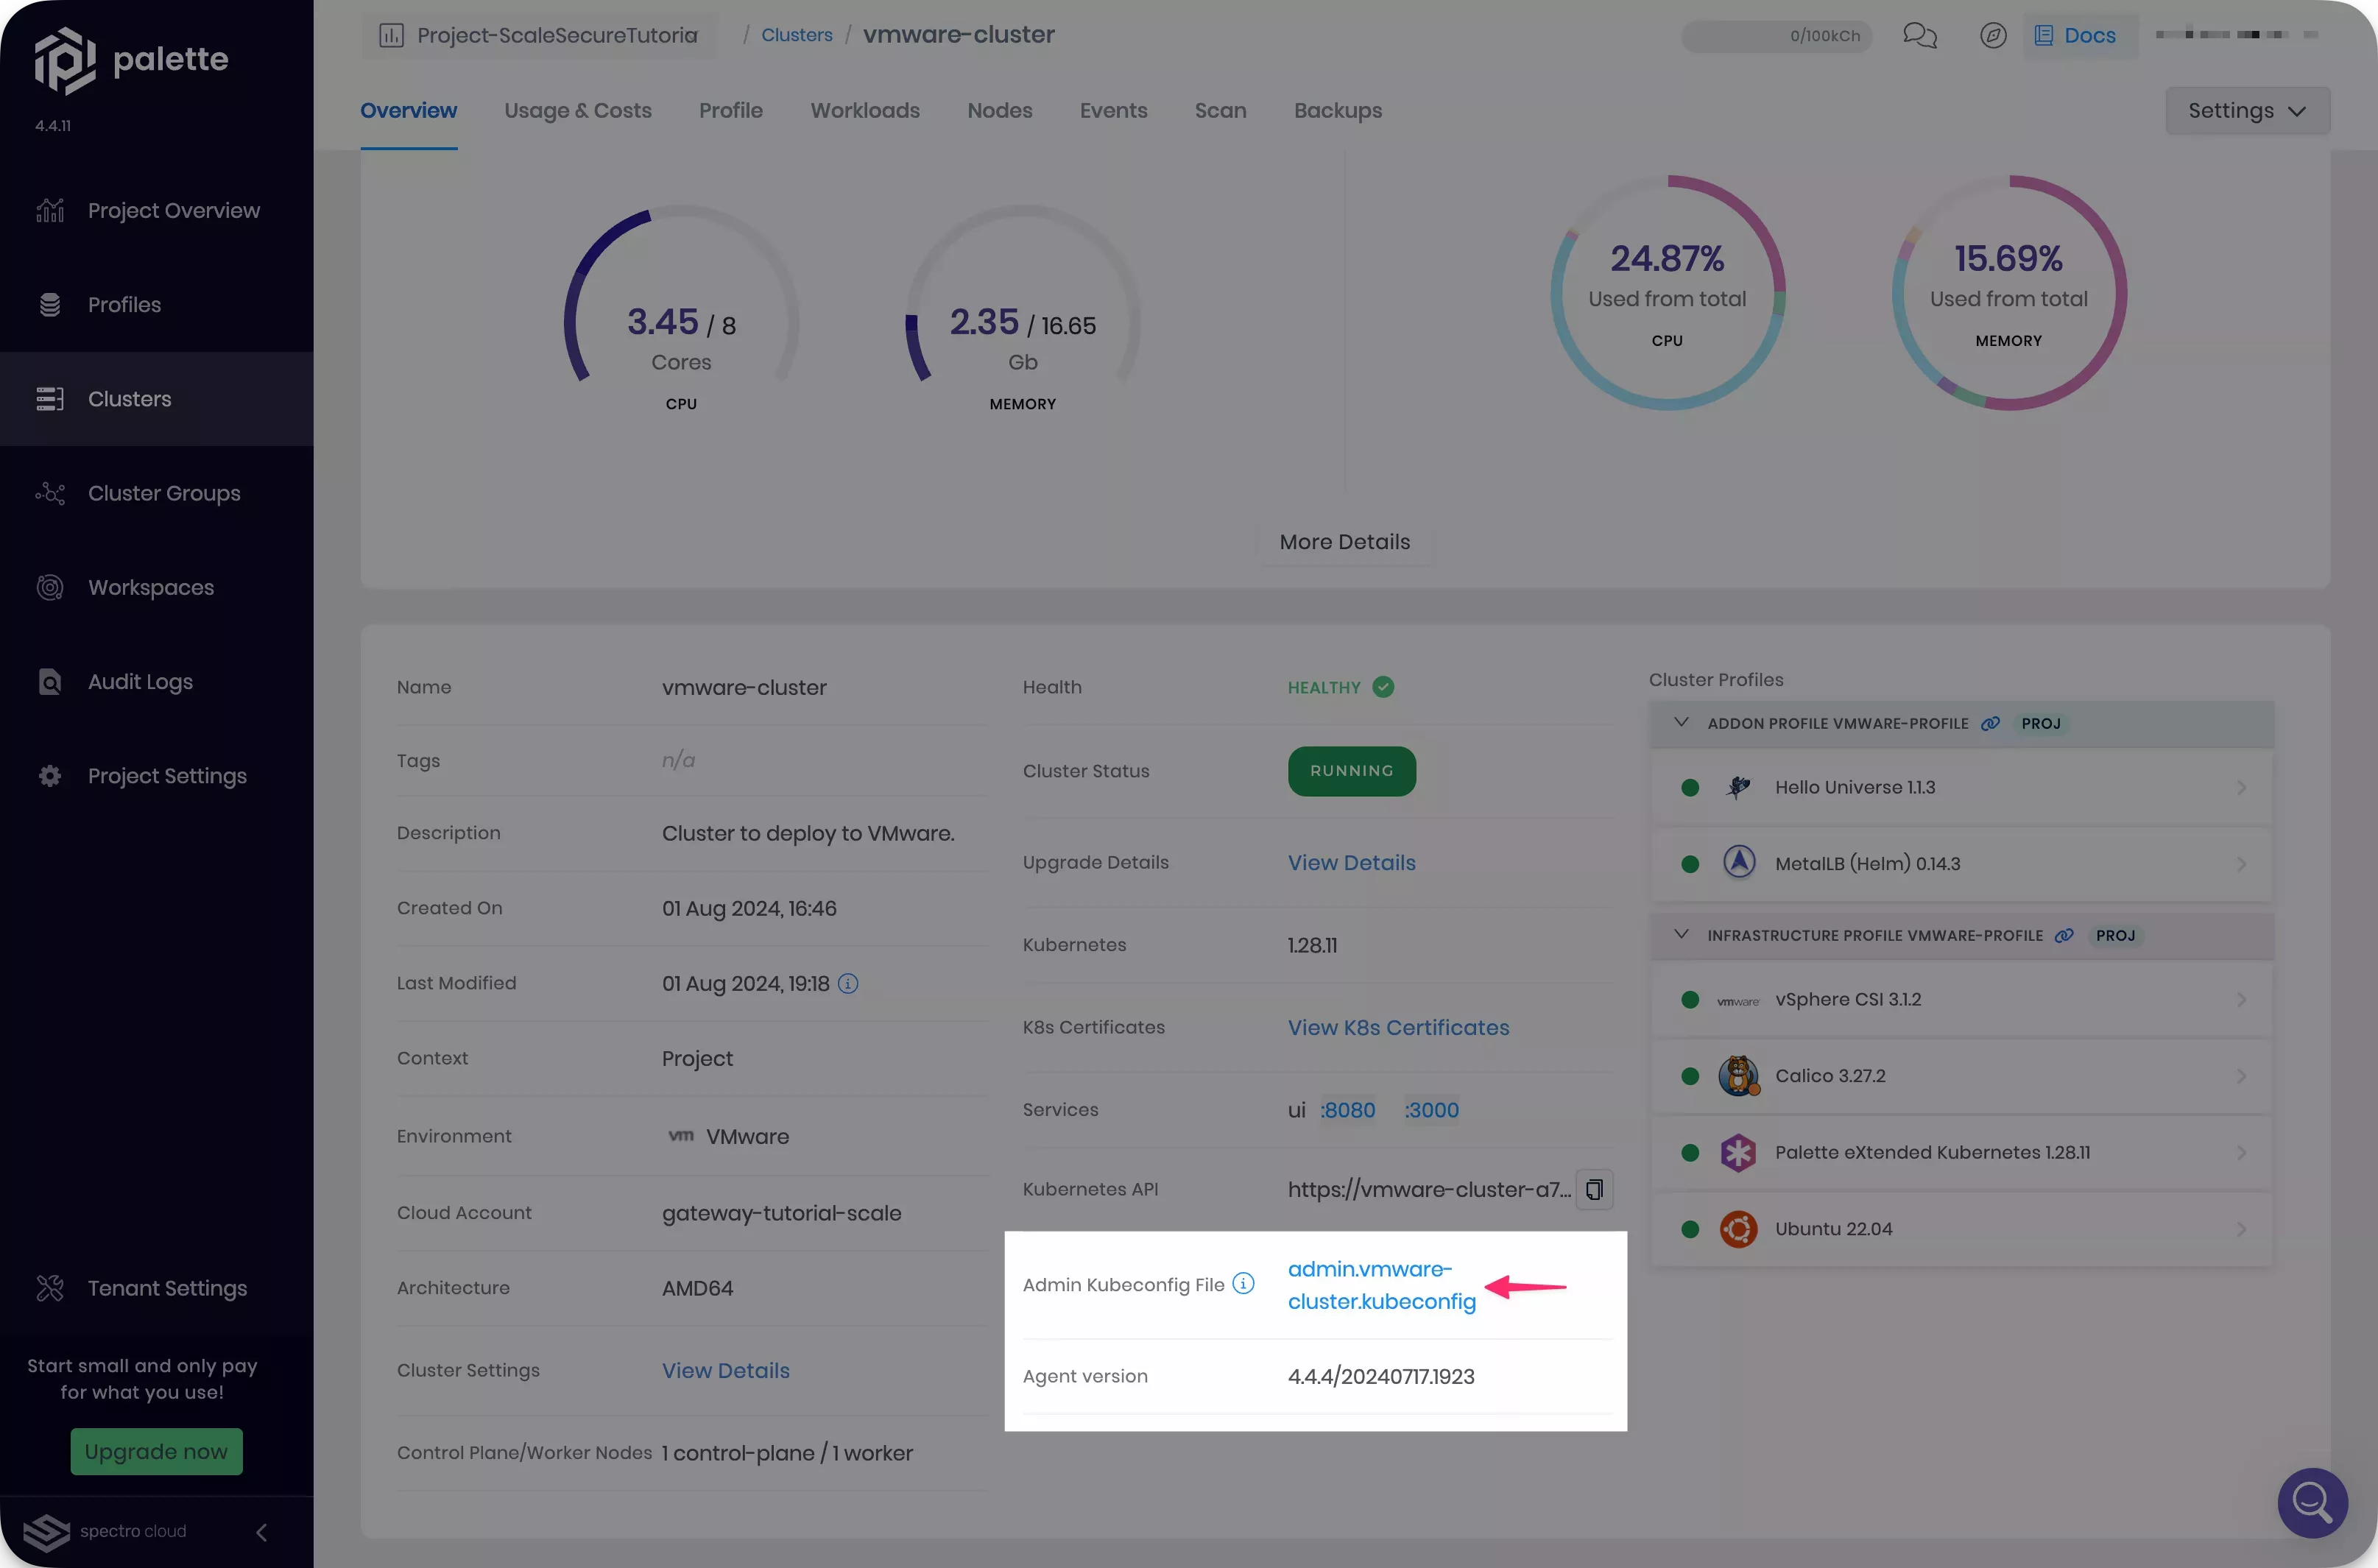Expand Palette eXtended Kubernetes row chevron
Screen dimensions: 2378x1568
click(2241, 1152)
